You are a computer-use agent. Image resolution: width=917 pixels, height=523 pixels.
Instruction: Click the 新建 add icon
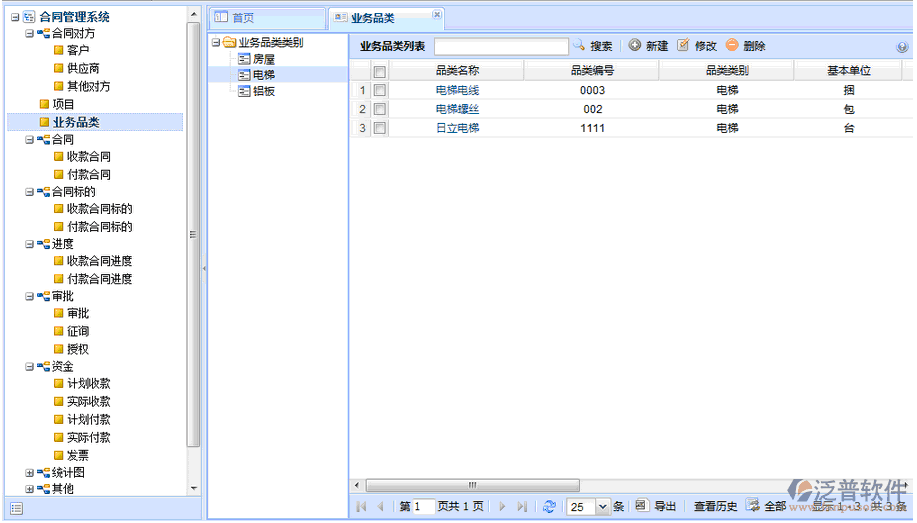click(635, 46)
